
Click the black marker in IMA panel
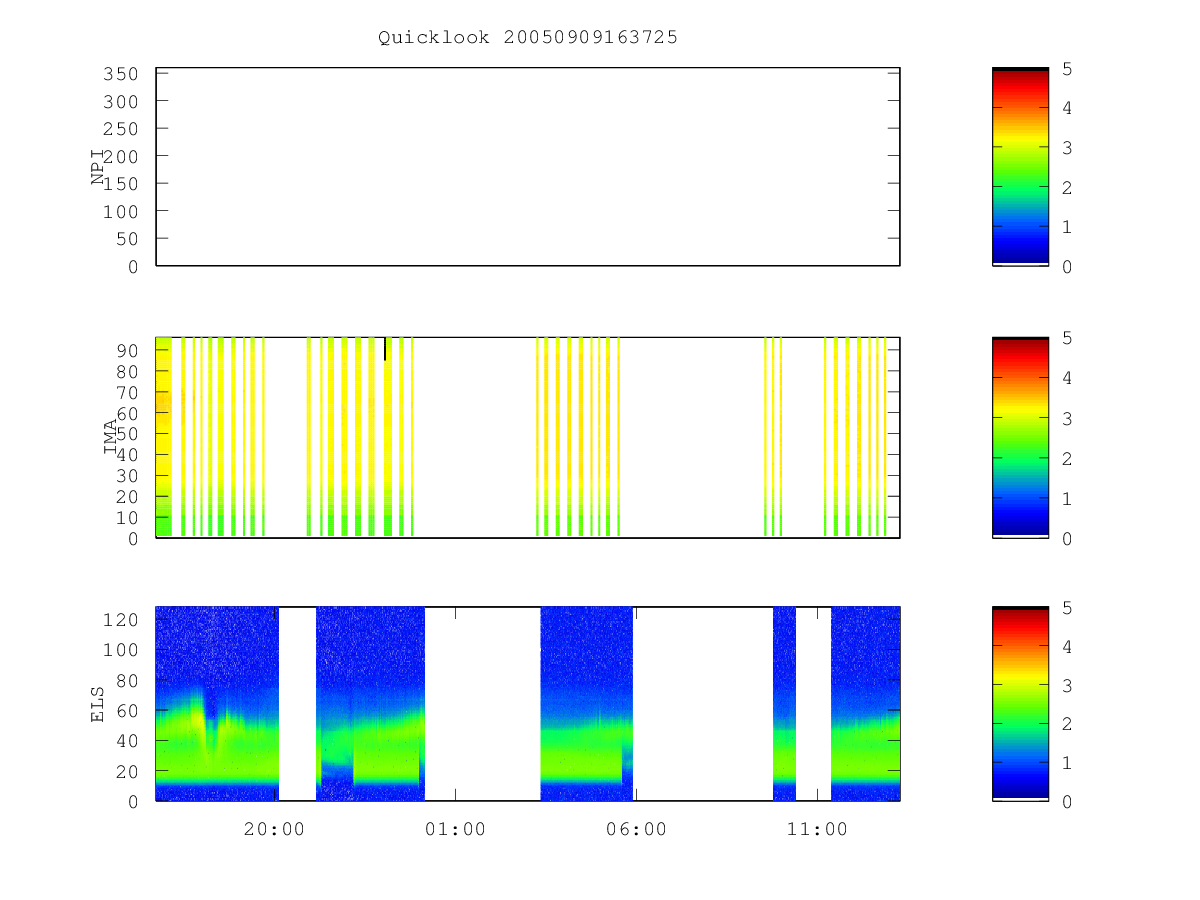pyautogui.click(x=385, y=349)
